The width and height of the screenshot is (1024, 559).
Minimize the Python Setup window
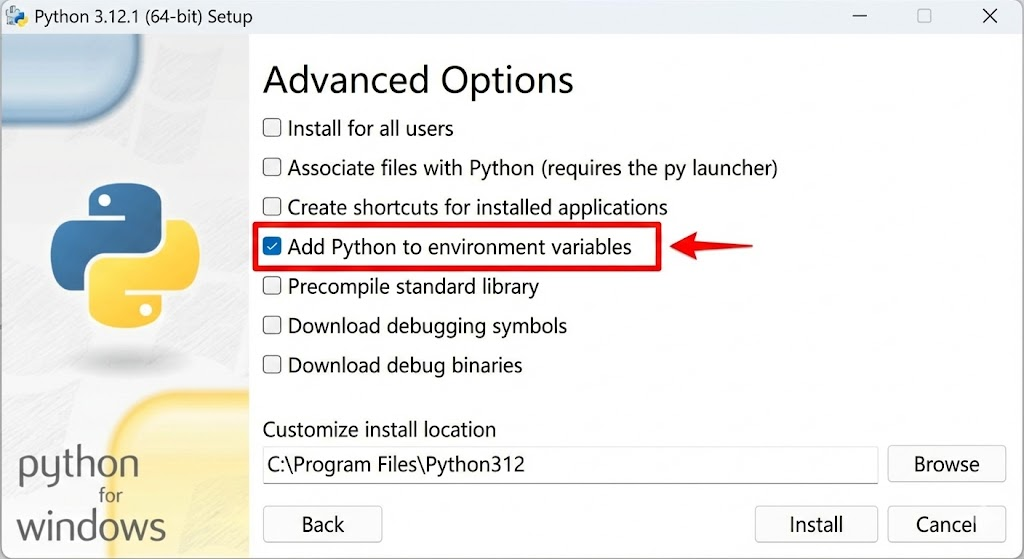point(859,17)
